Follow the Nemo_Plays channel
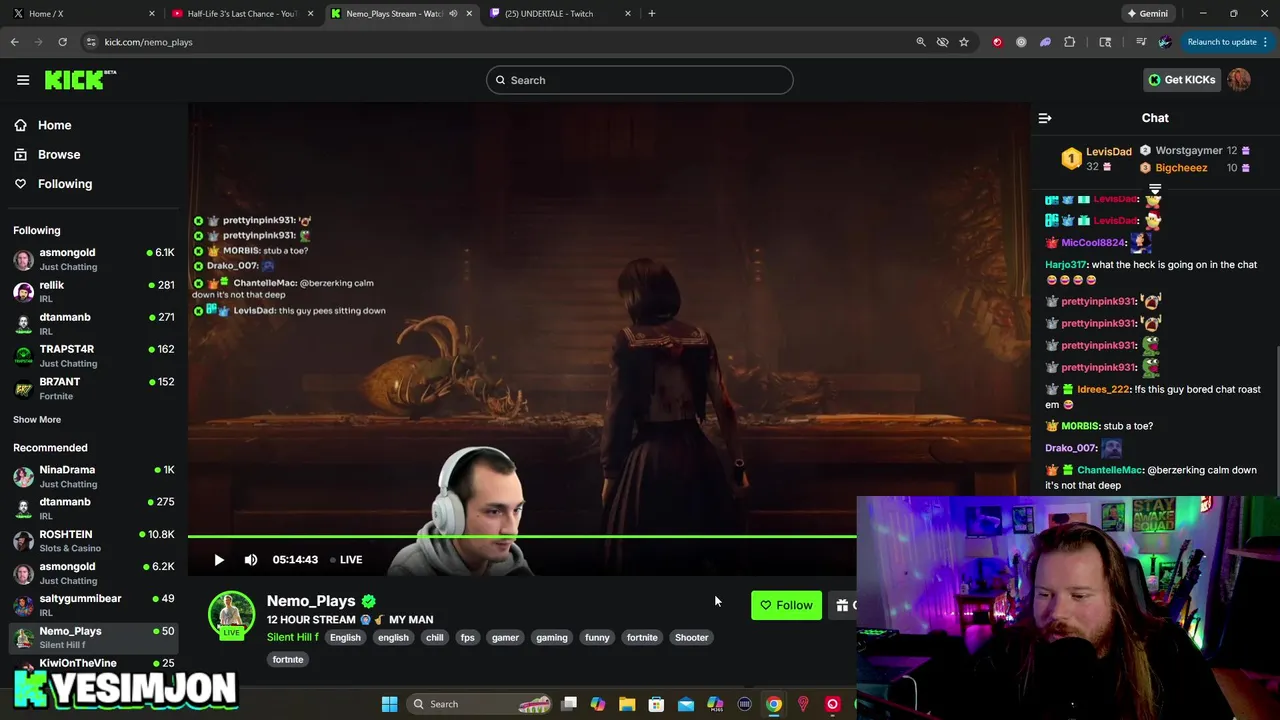This screenshot has width=1280, height=720. point(786,605)
